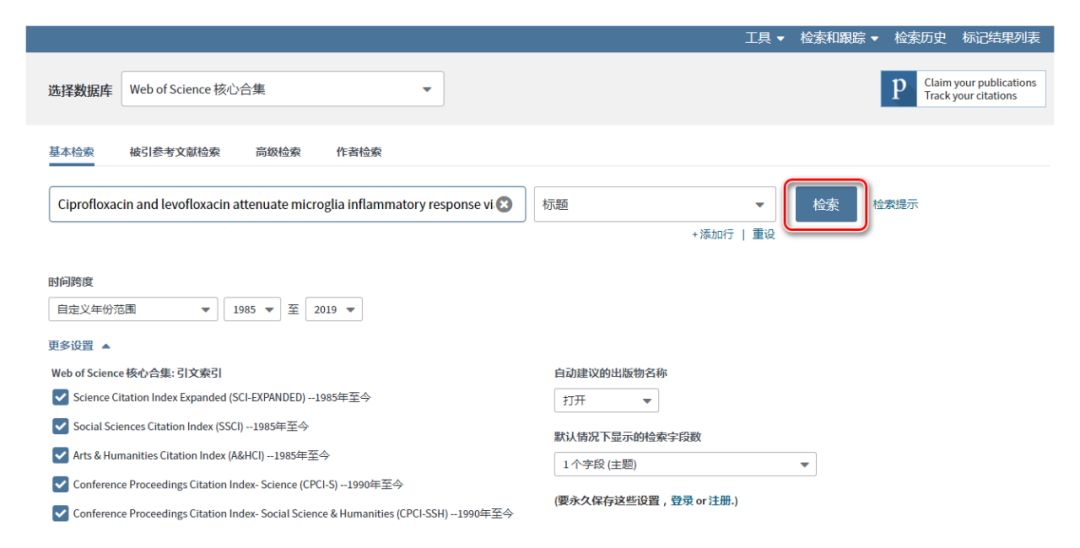The height and width of the screenshot is (548, 1080).
Task: Open 标记结果列表
Action: (1001, 38)
